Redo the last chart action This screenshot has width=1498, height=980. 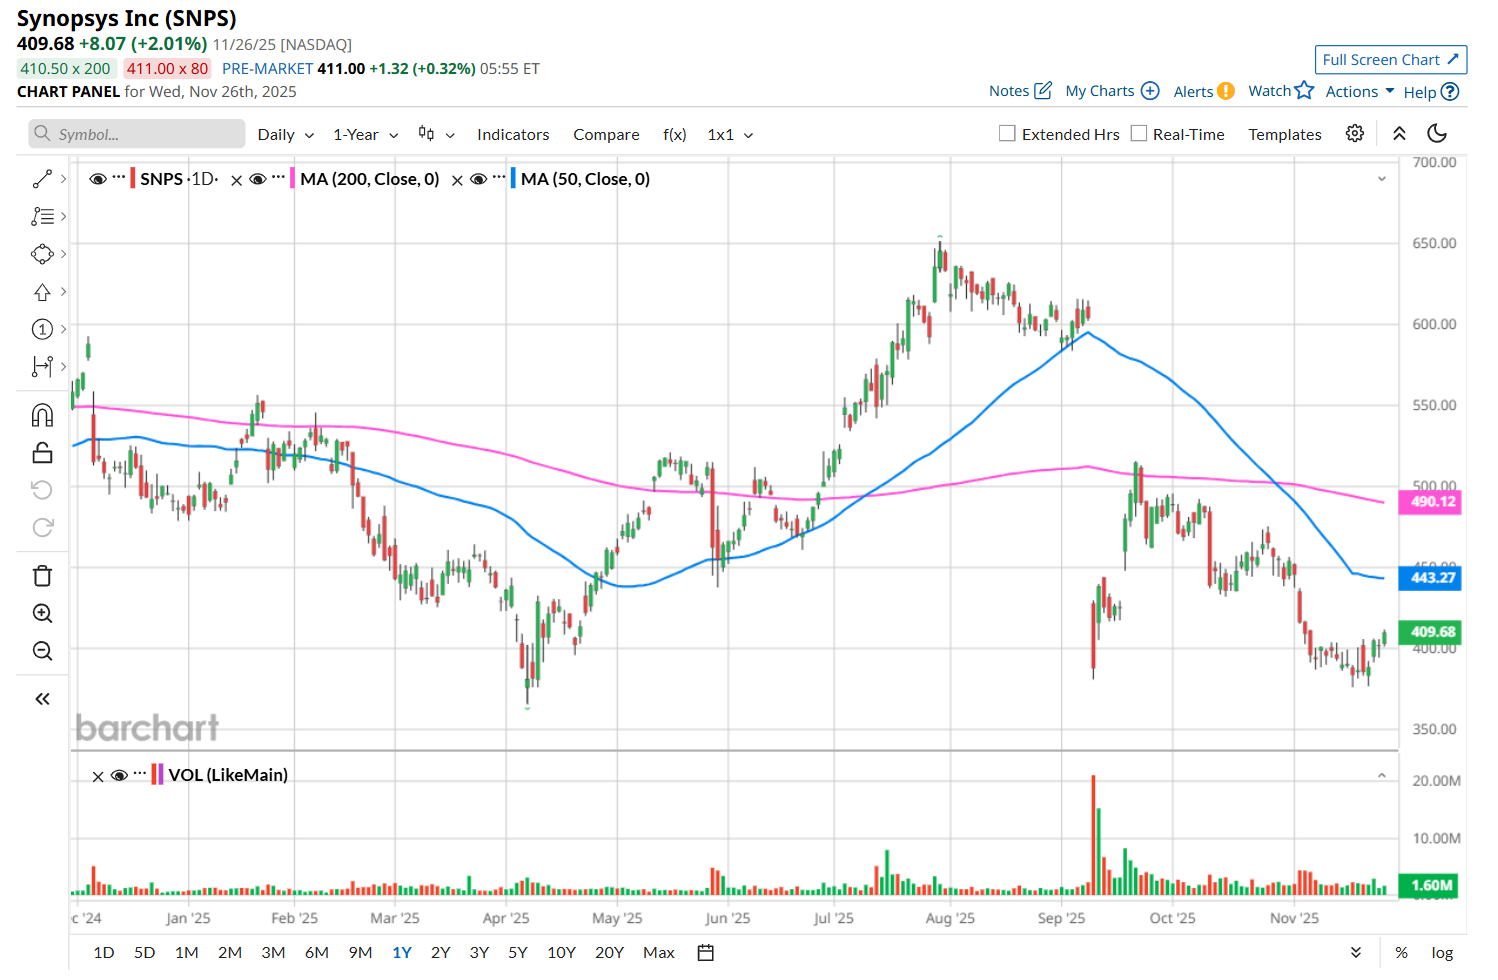(42, 527)
